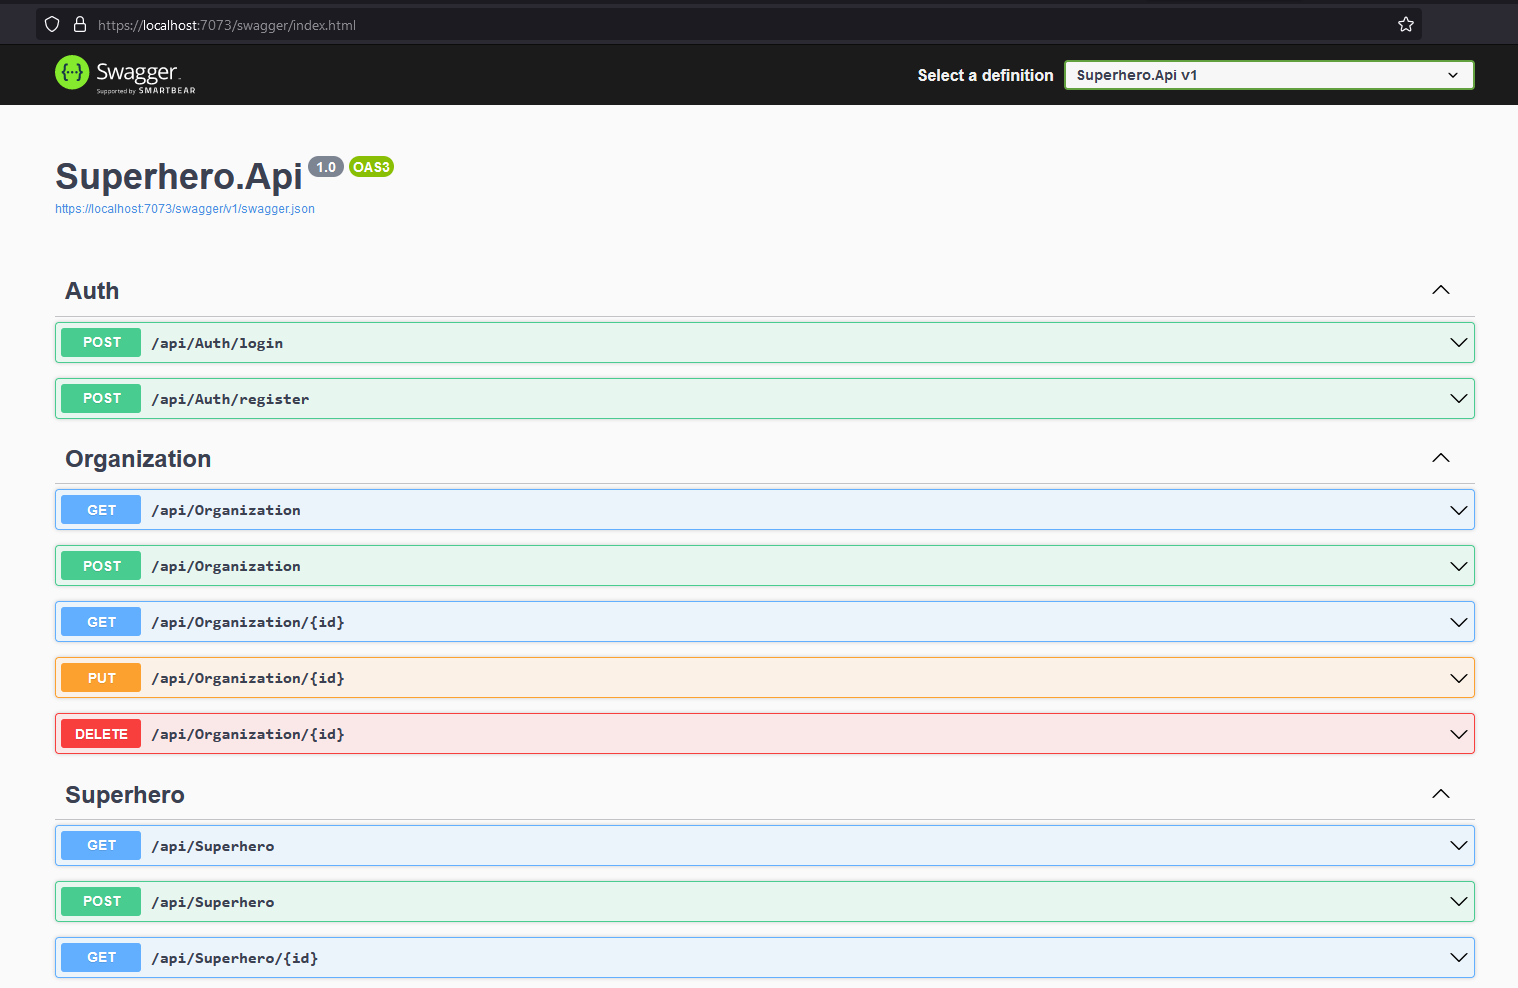The image size is (1518, 988).
Task: Click the GET /api/Organization/{id} path text
Action: pos(248,622)
